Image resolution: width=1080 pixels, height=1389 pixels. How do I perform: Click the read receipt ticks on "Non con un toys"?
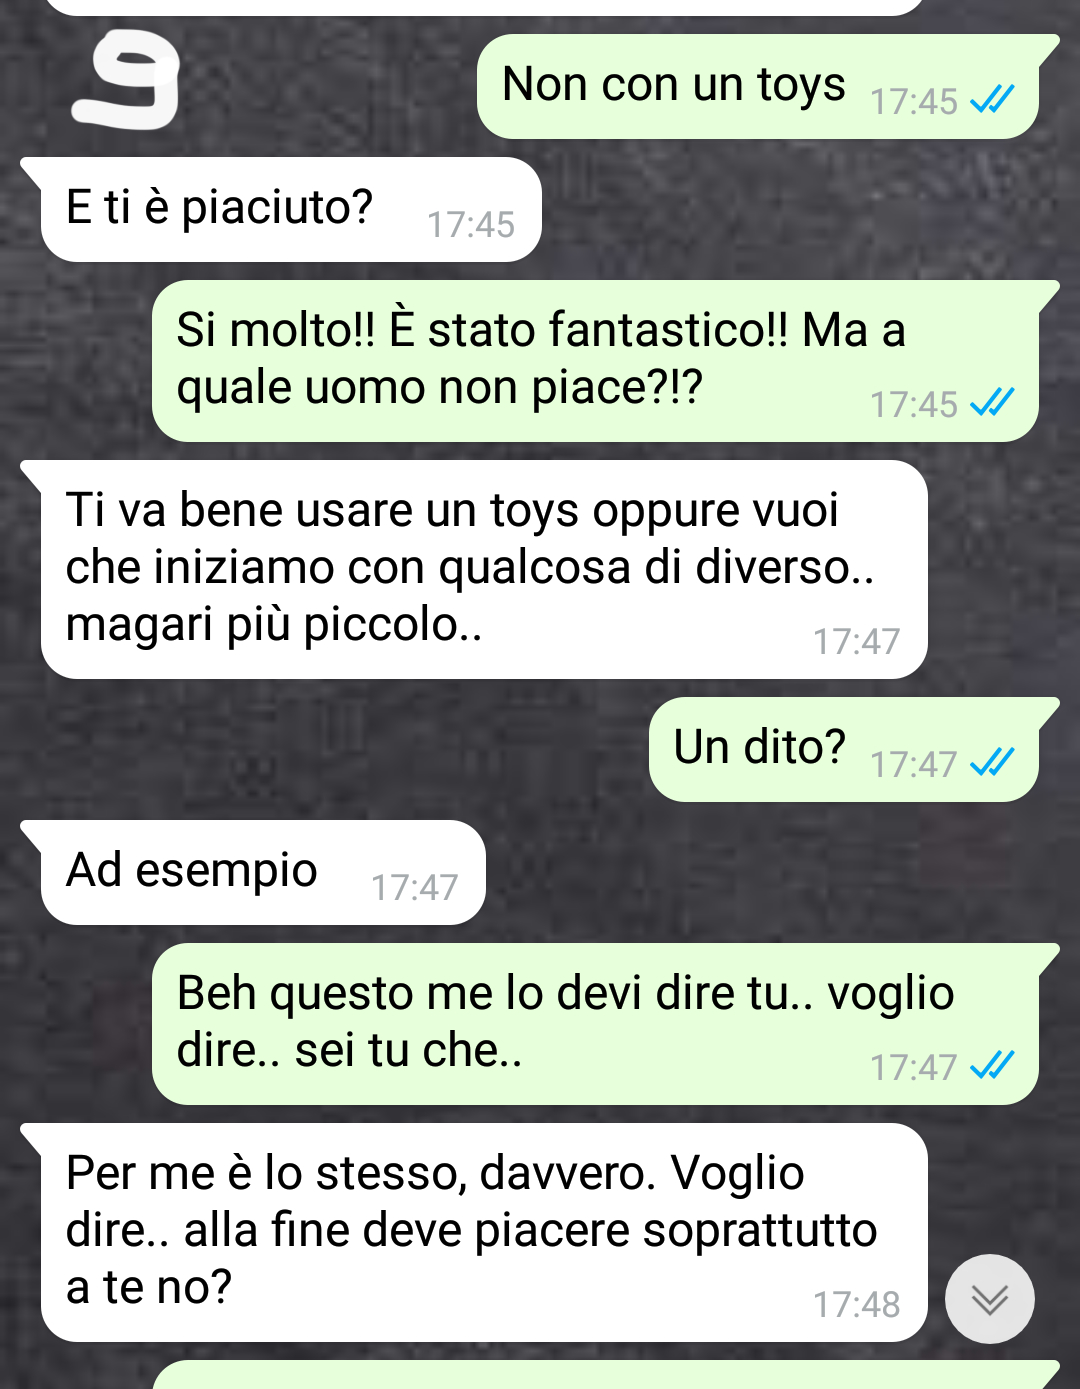pyautogui.click(x=992, y=99)
